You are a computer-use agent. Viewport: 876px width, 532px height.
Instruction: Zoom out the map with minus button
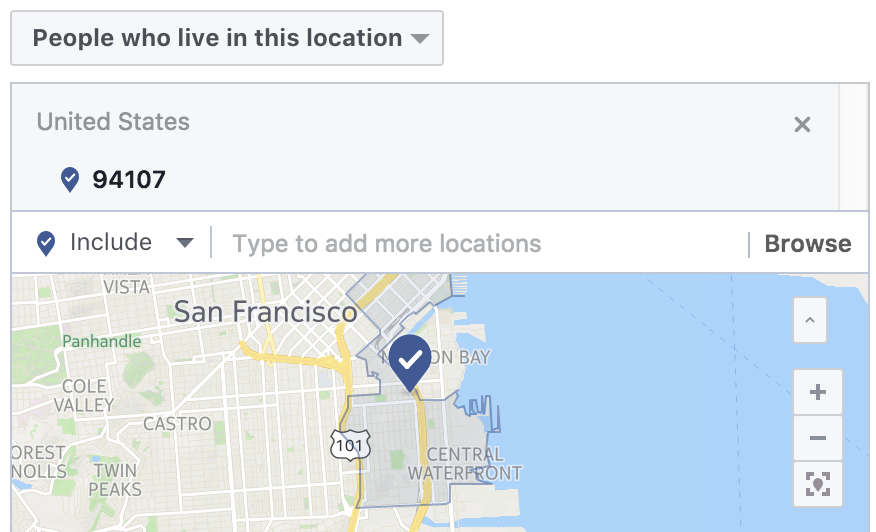coord(818,438)
